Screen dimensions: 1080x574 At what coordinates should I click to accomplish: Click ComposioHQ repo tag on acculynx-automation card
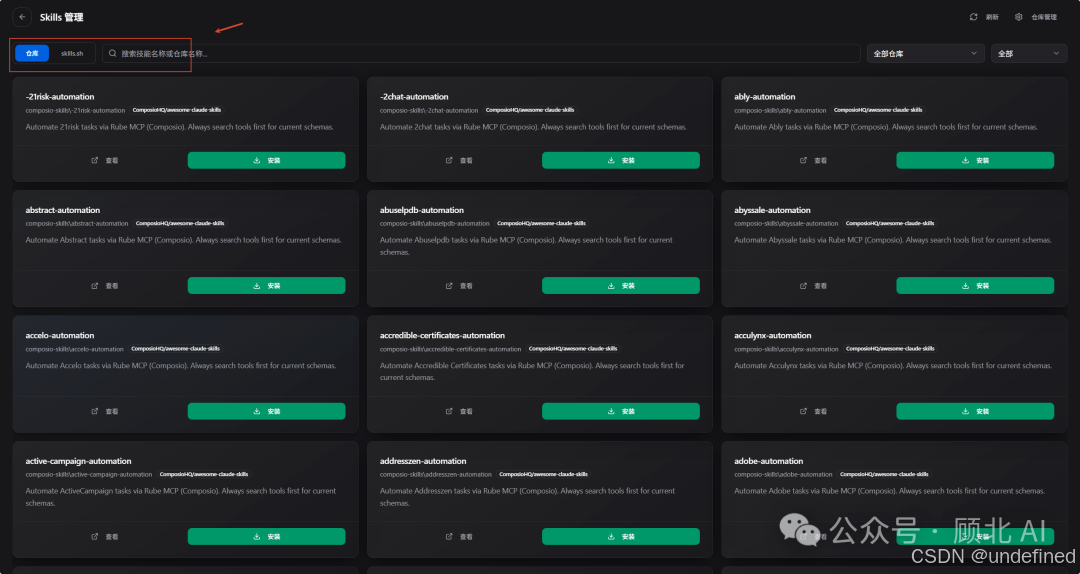point(890,349)
